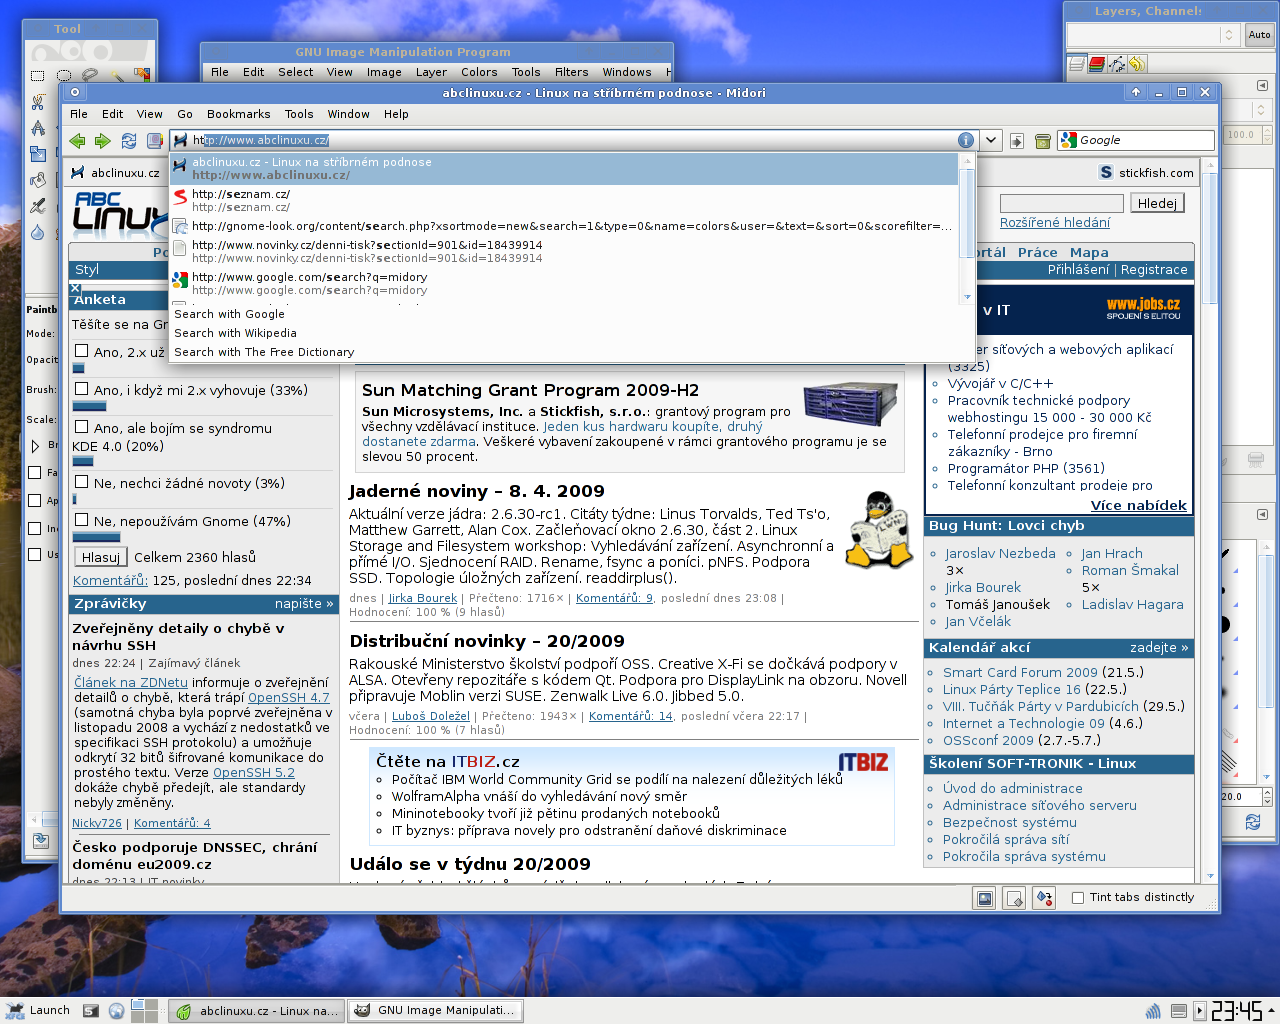Open the Go menu in Midori
The height and width of the screenshot is (1024, 1280).
click(185, 114)
